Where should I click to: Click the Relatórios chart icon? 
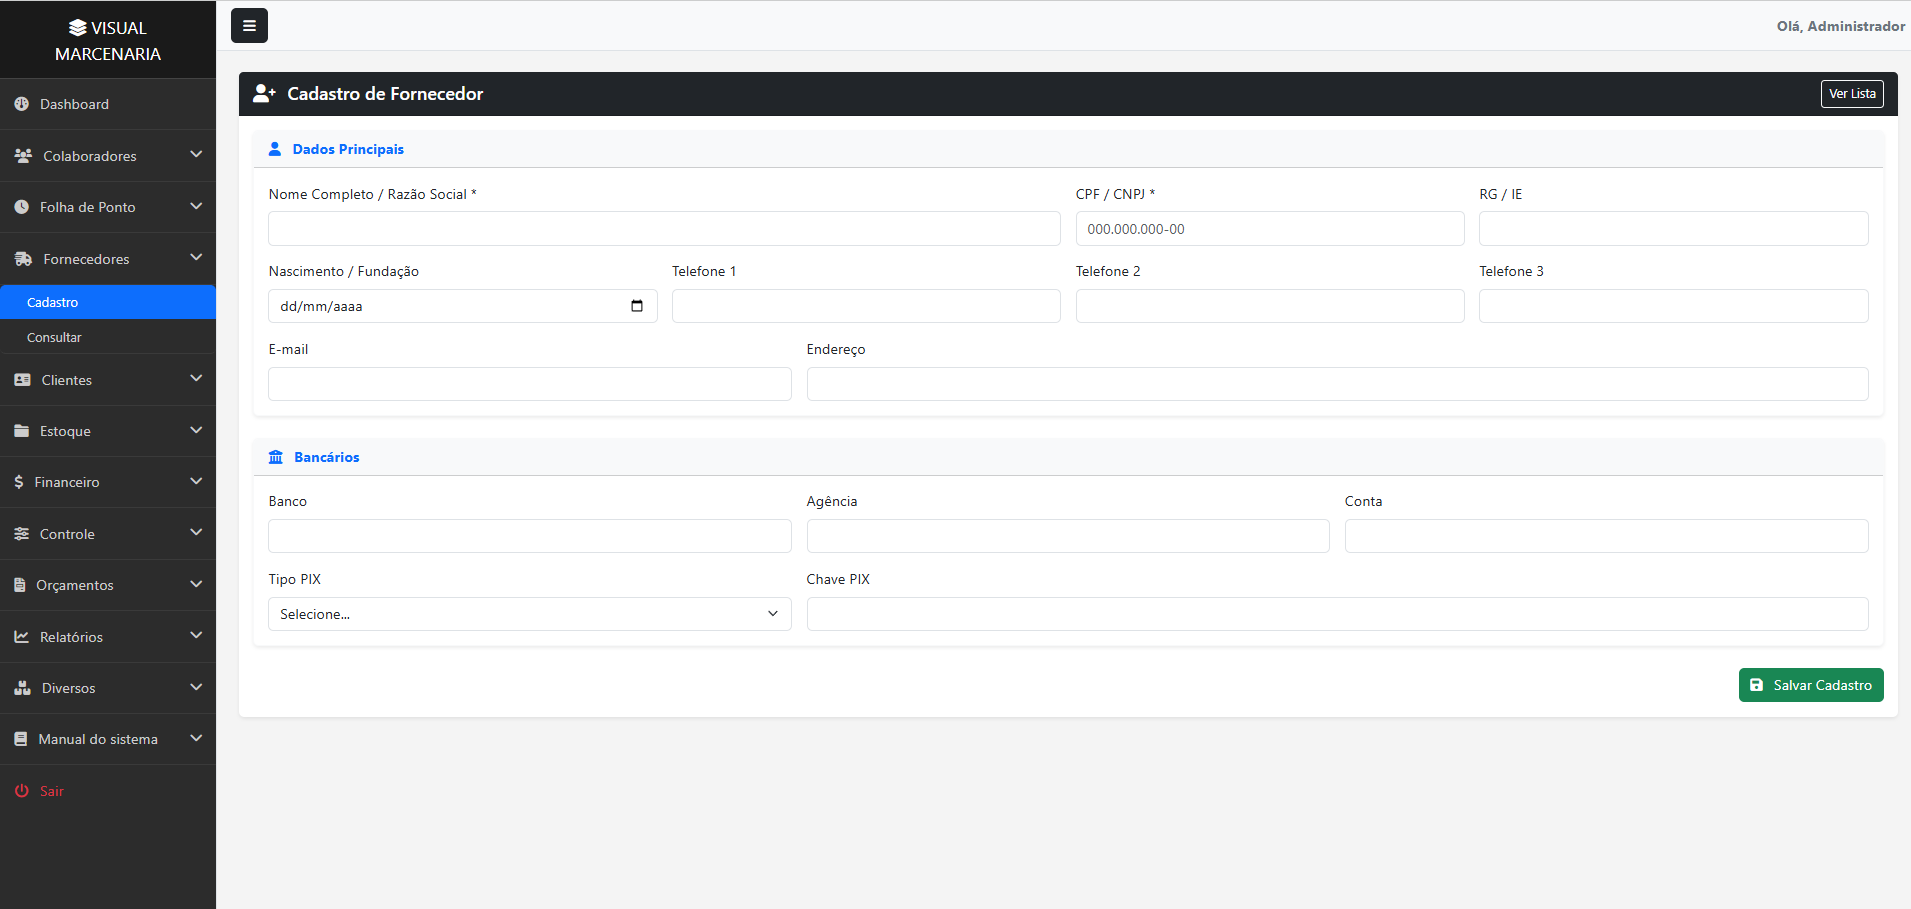coord(22,637)
